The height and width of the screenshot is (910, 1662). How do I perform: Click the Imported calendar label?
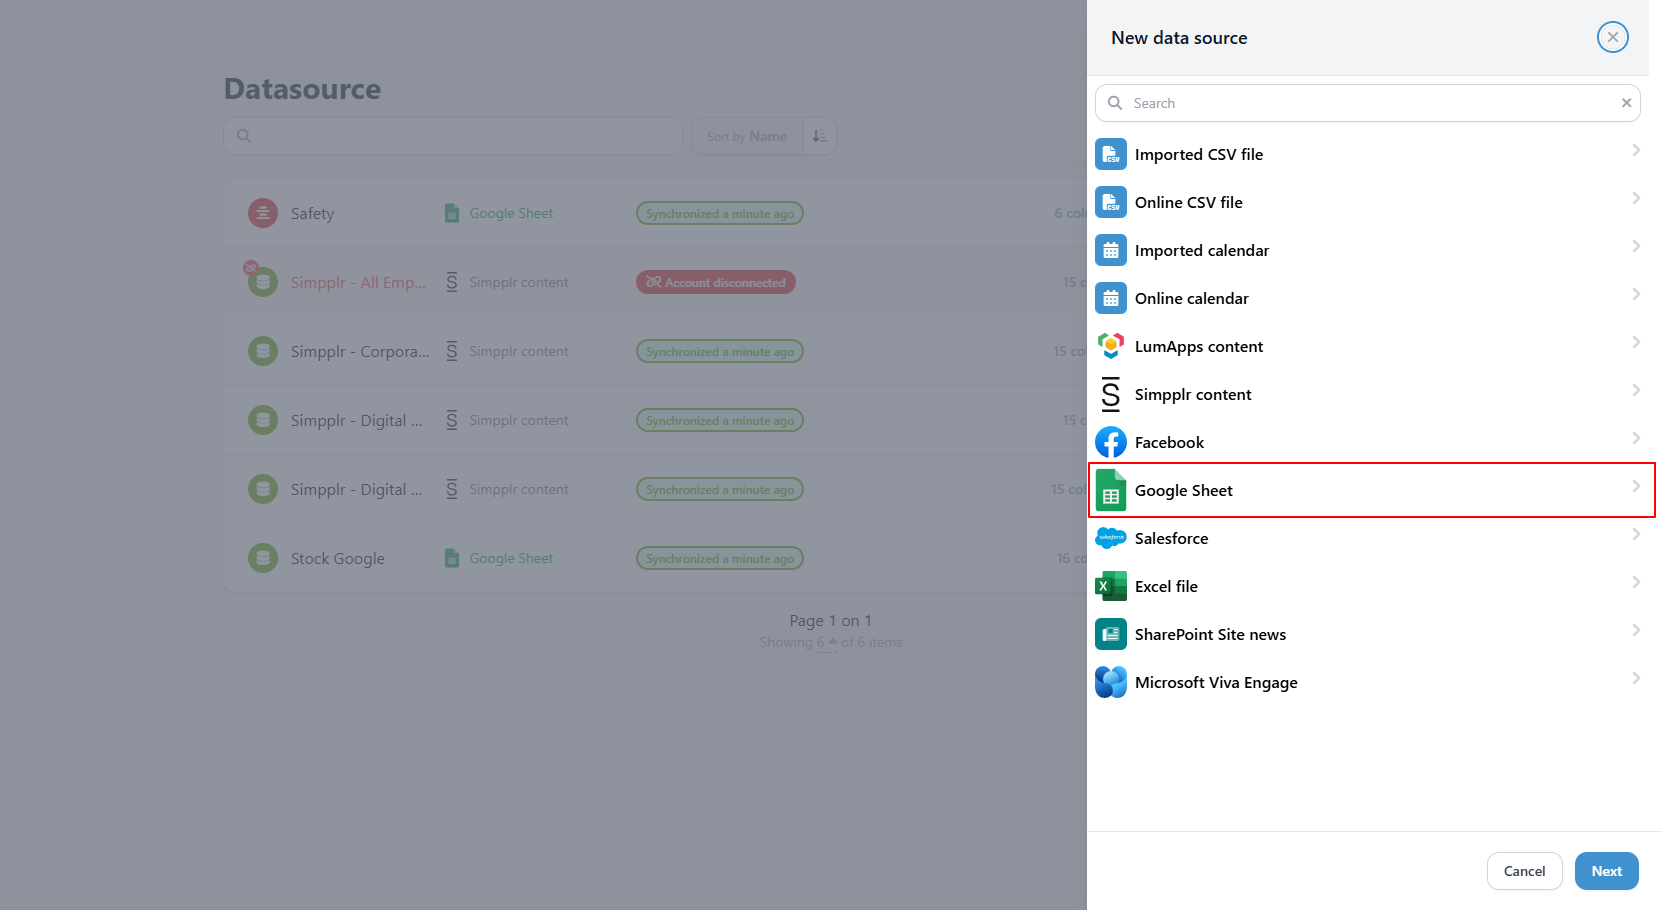point(1201,250)
